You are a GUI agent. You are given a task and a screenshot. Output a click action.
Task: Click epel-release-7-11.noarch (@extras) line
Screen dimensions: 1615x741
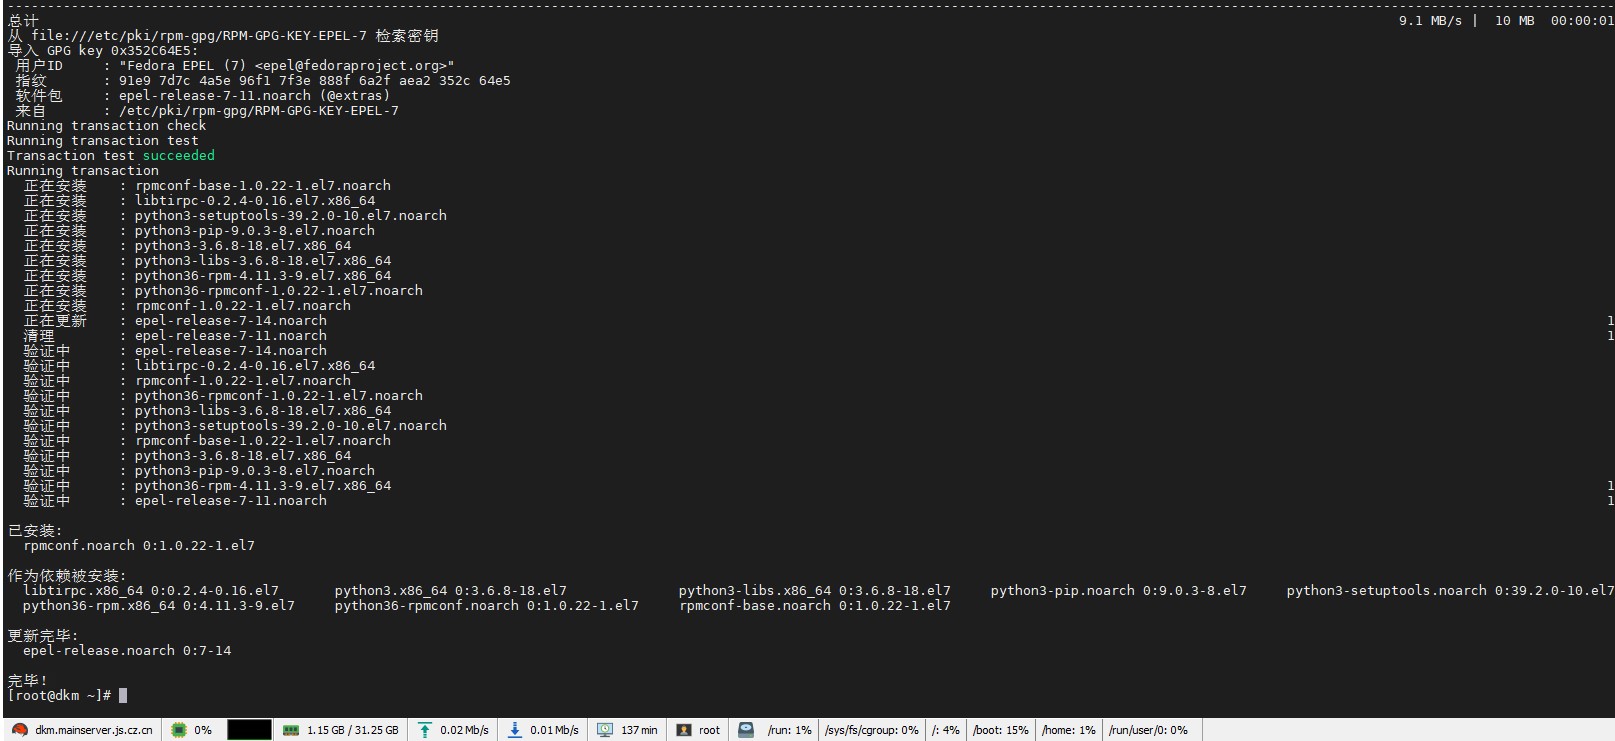click(255, 95)
